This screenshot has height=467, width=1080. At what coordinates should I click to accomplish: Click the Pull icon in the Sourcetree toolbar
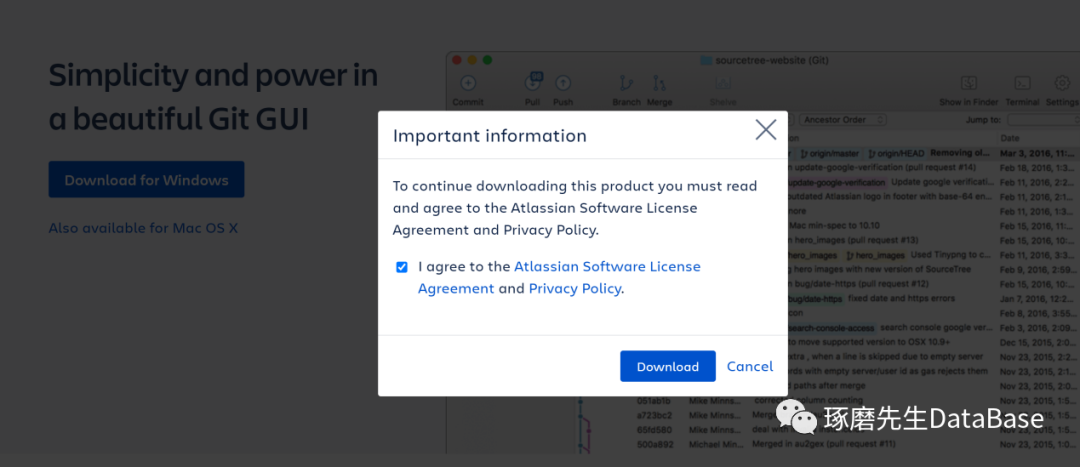[x=532, y=82]
